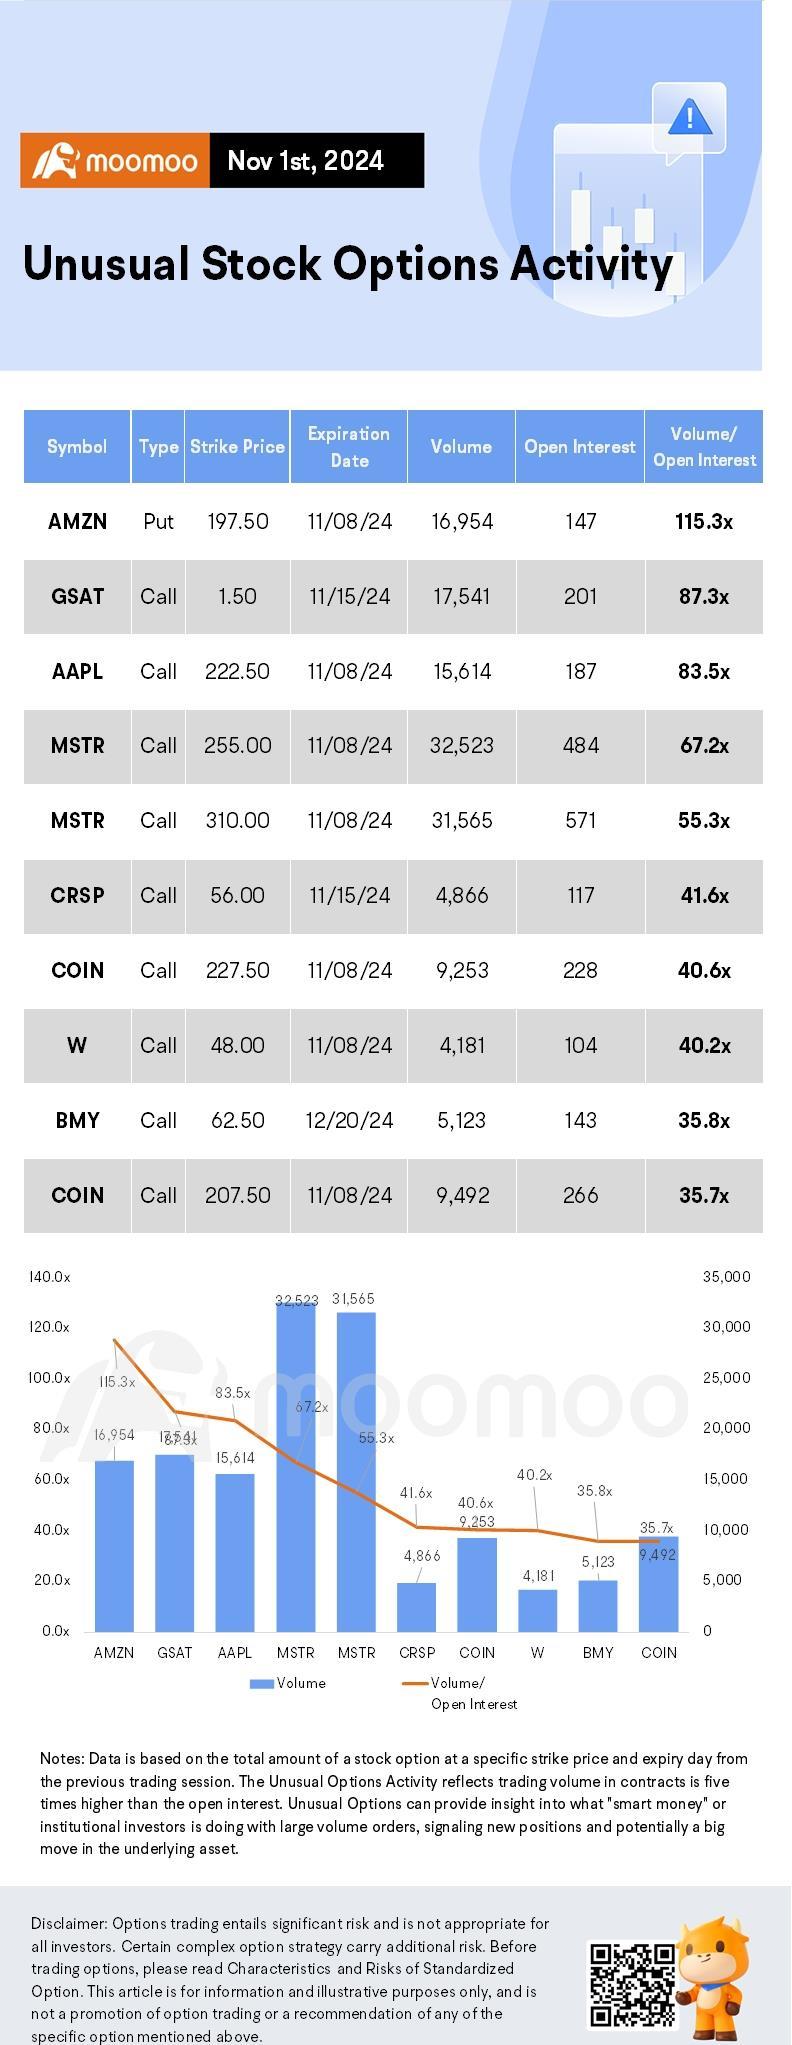Click the BMY symbol in the table
The image size is (792, 2045).
click(77, 1120)
